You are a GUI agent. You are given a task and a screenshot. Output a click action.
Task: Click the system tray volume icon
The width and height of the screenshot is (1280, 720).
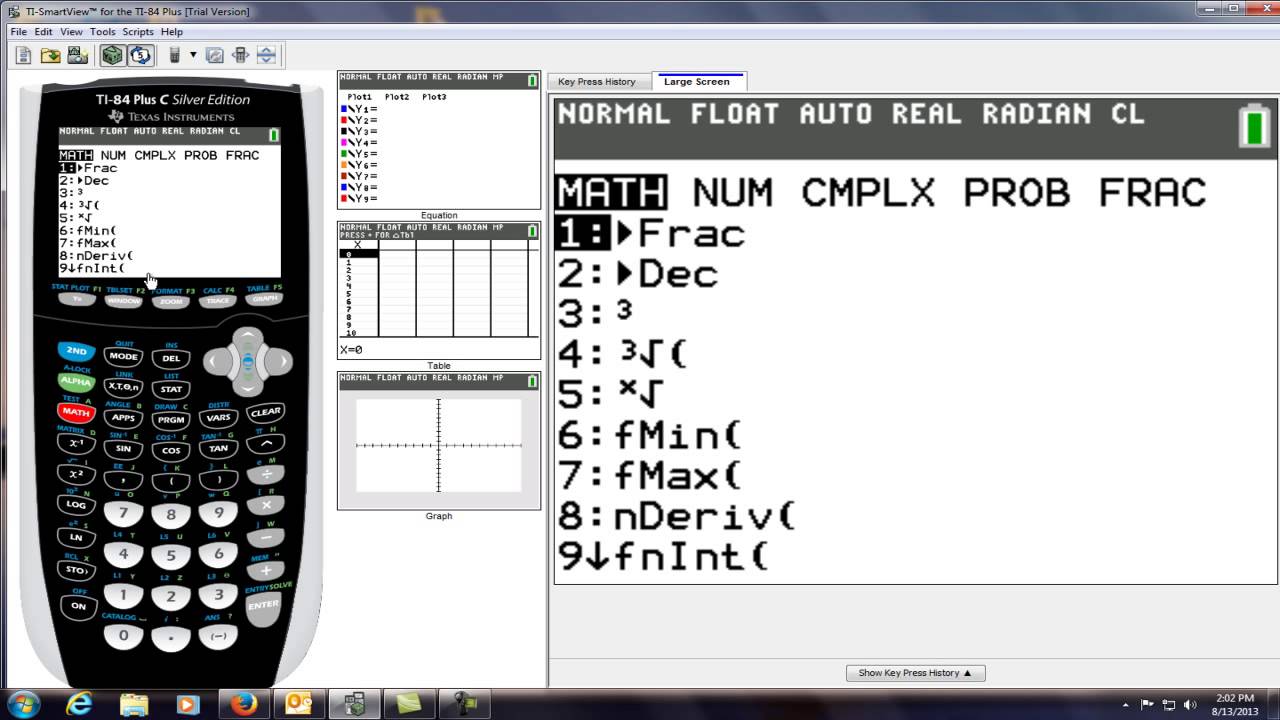click(1190, 704)
